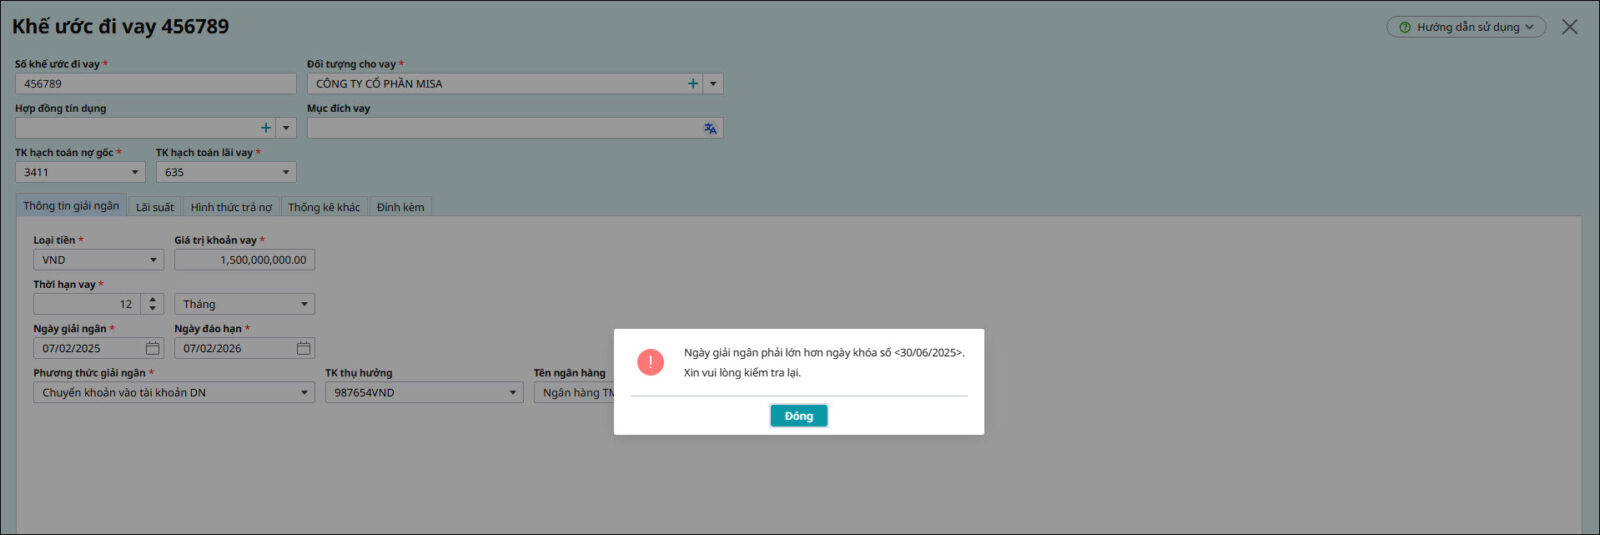Click translate icon in Mục đích vay

710,128
